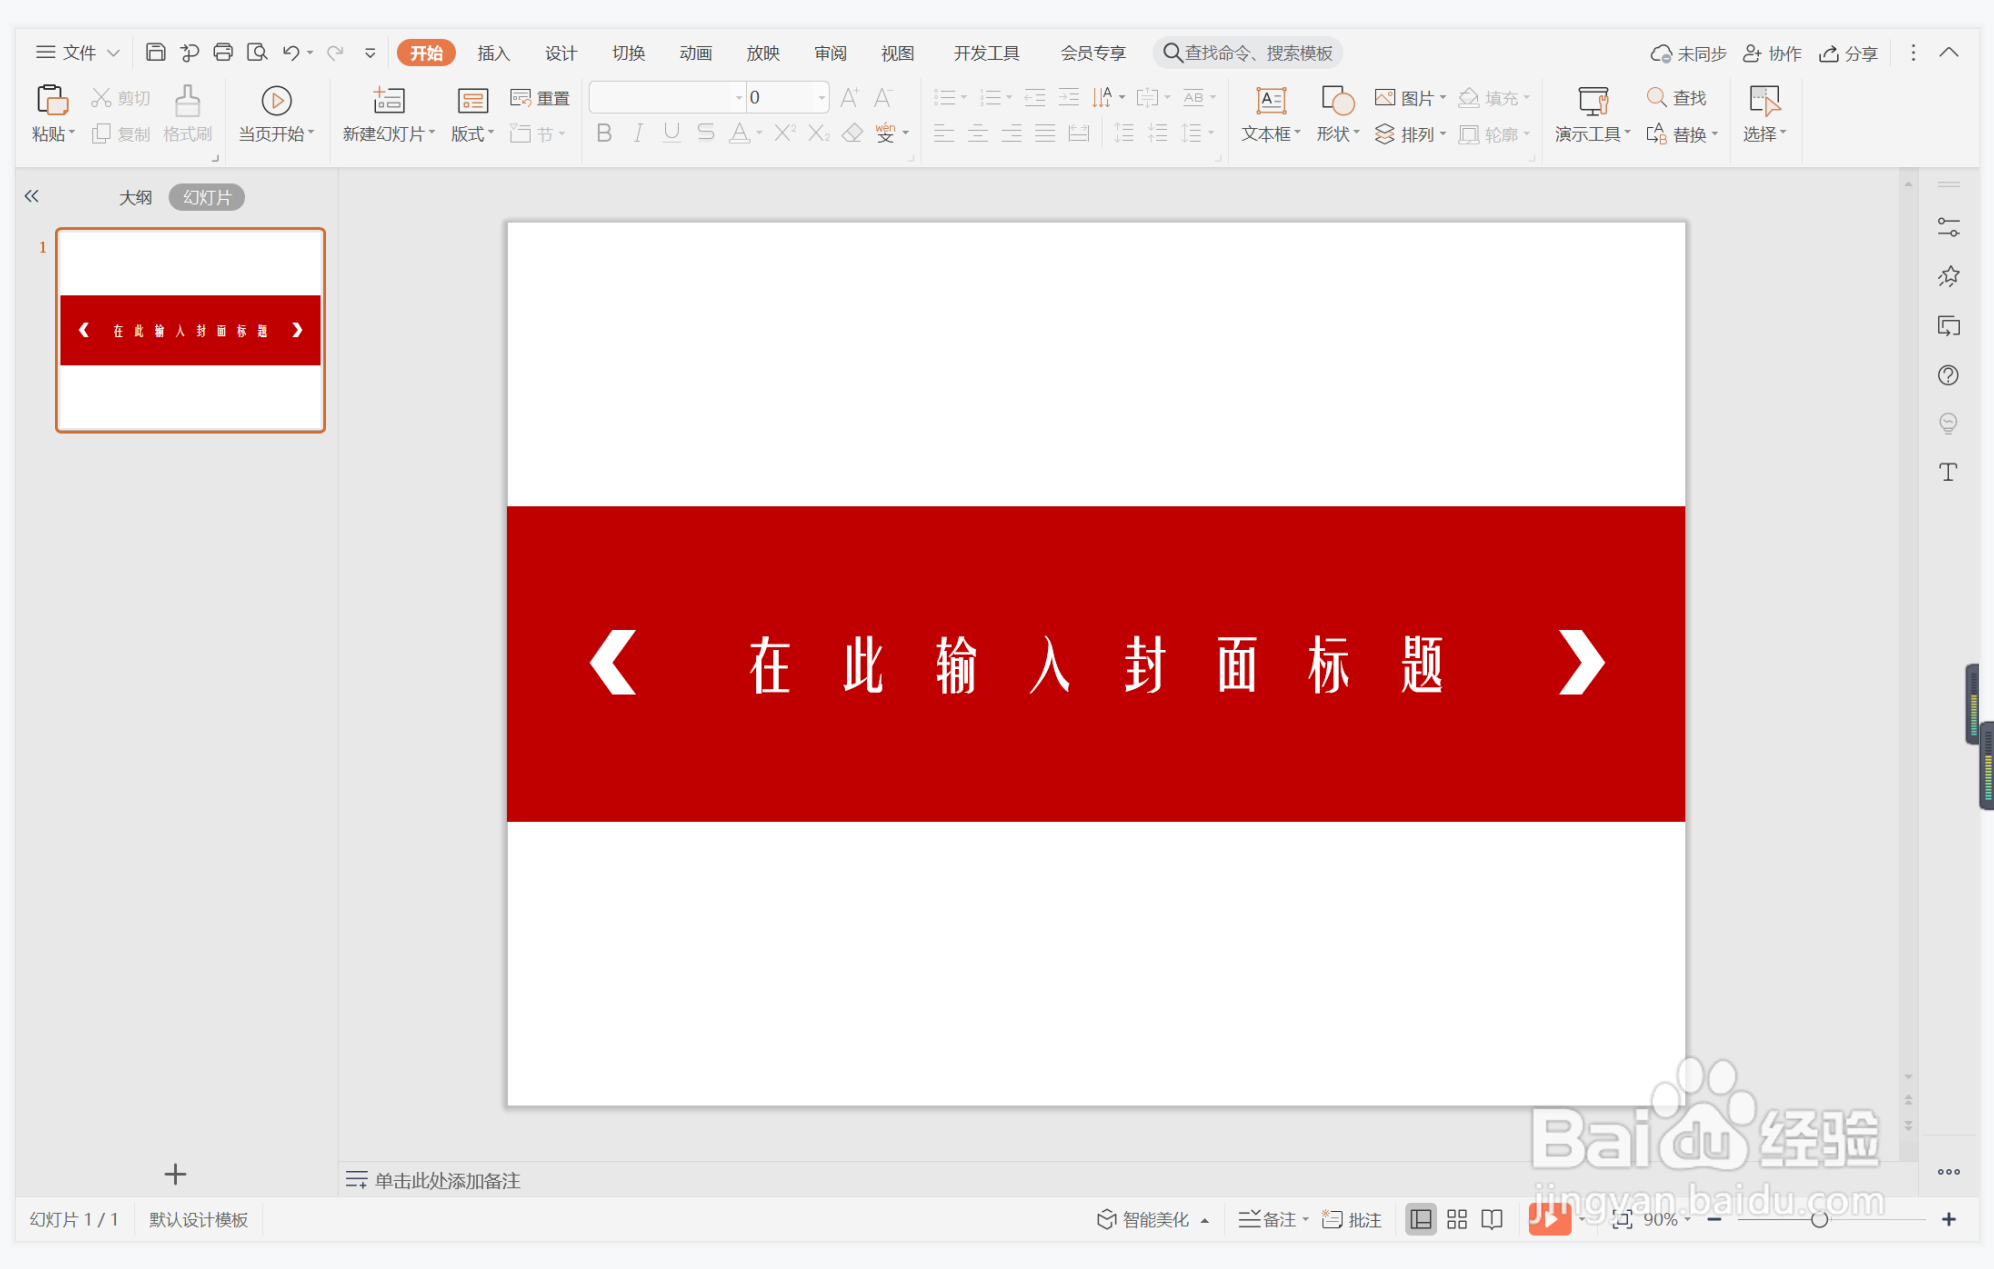The image size is (1994, 1269).
Task: Toggle center text alignment
Action: 978,133
